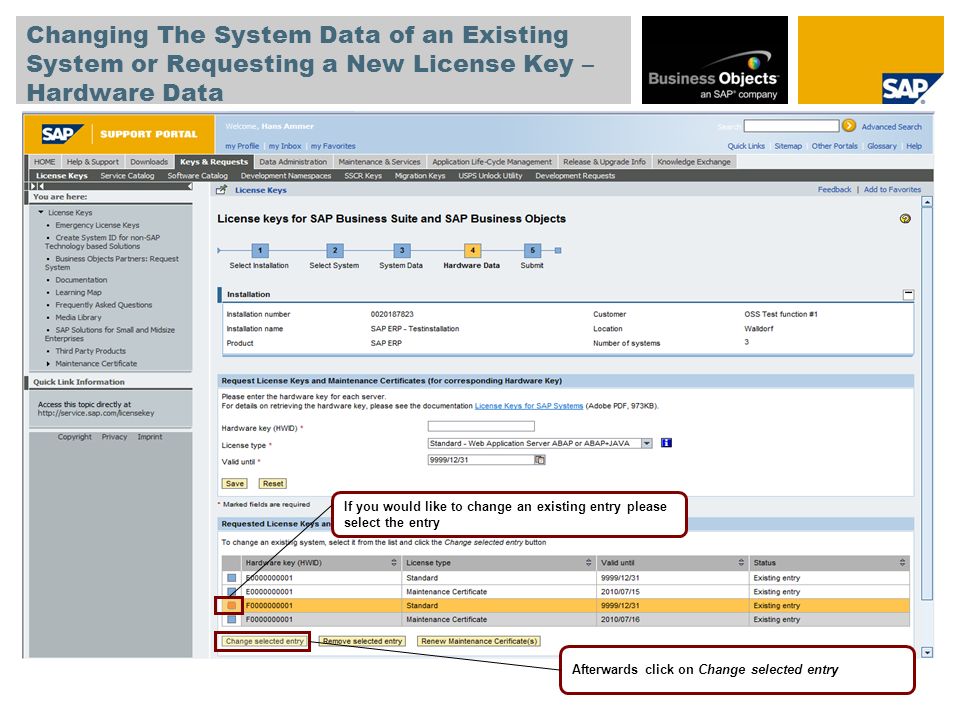The width and height of the screenshot is (960, 720).
Task: Click the License Keys page share icon
Action: click(221, 190)
